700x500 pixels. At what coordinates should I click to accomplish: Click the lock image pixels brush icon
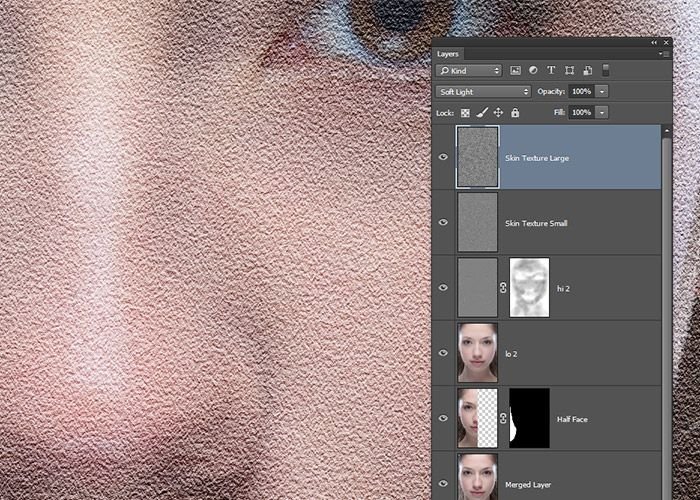pos(482,113)
